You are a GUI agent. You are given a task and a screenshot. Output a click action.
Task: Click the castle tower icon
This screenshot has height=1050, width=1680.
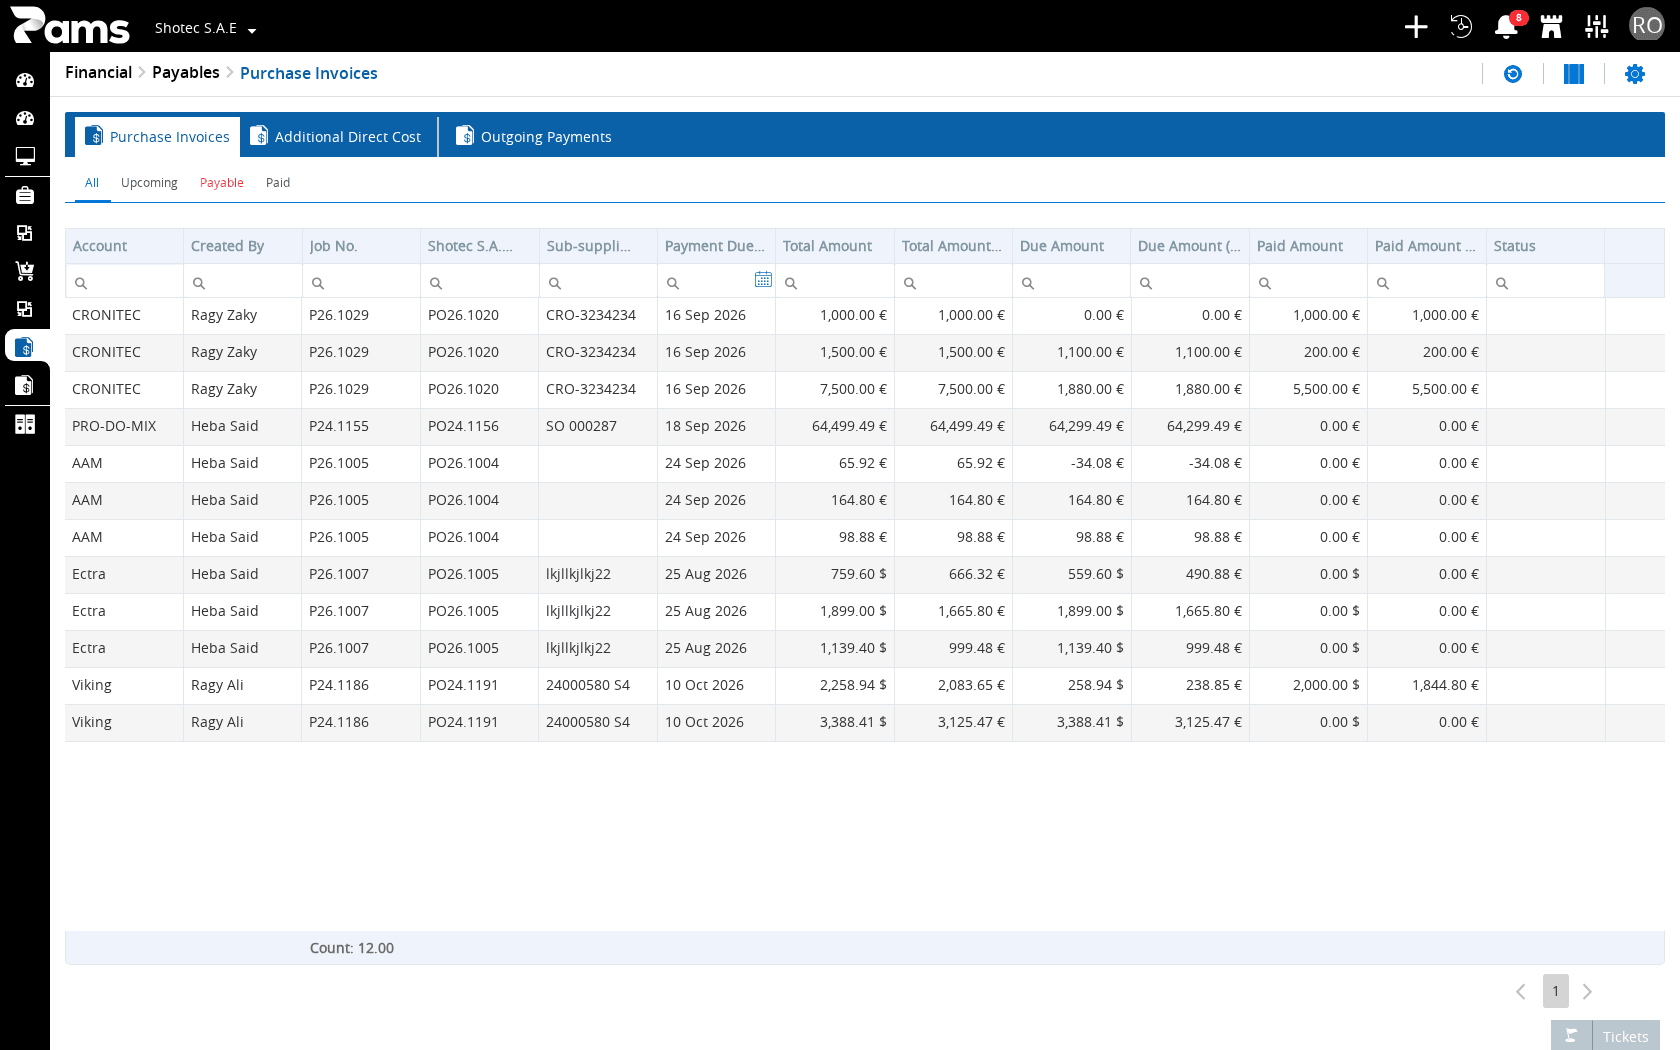coord(1552,27)
